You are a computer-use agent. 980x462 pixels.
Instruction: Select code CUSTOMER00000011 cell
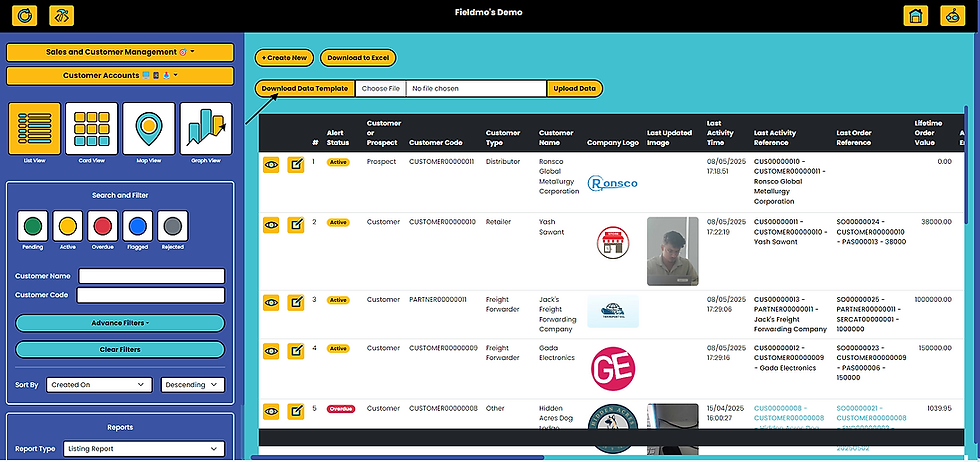pyautogui.click(x=441, y=162)
